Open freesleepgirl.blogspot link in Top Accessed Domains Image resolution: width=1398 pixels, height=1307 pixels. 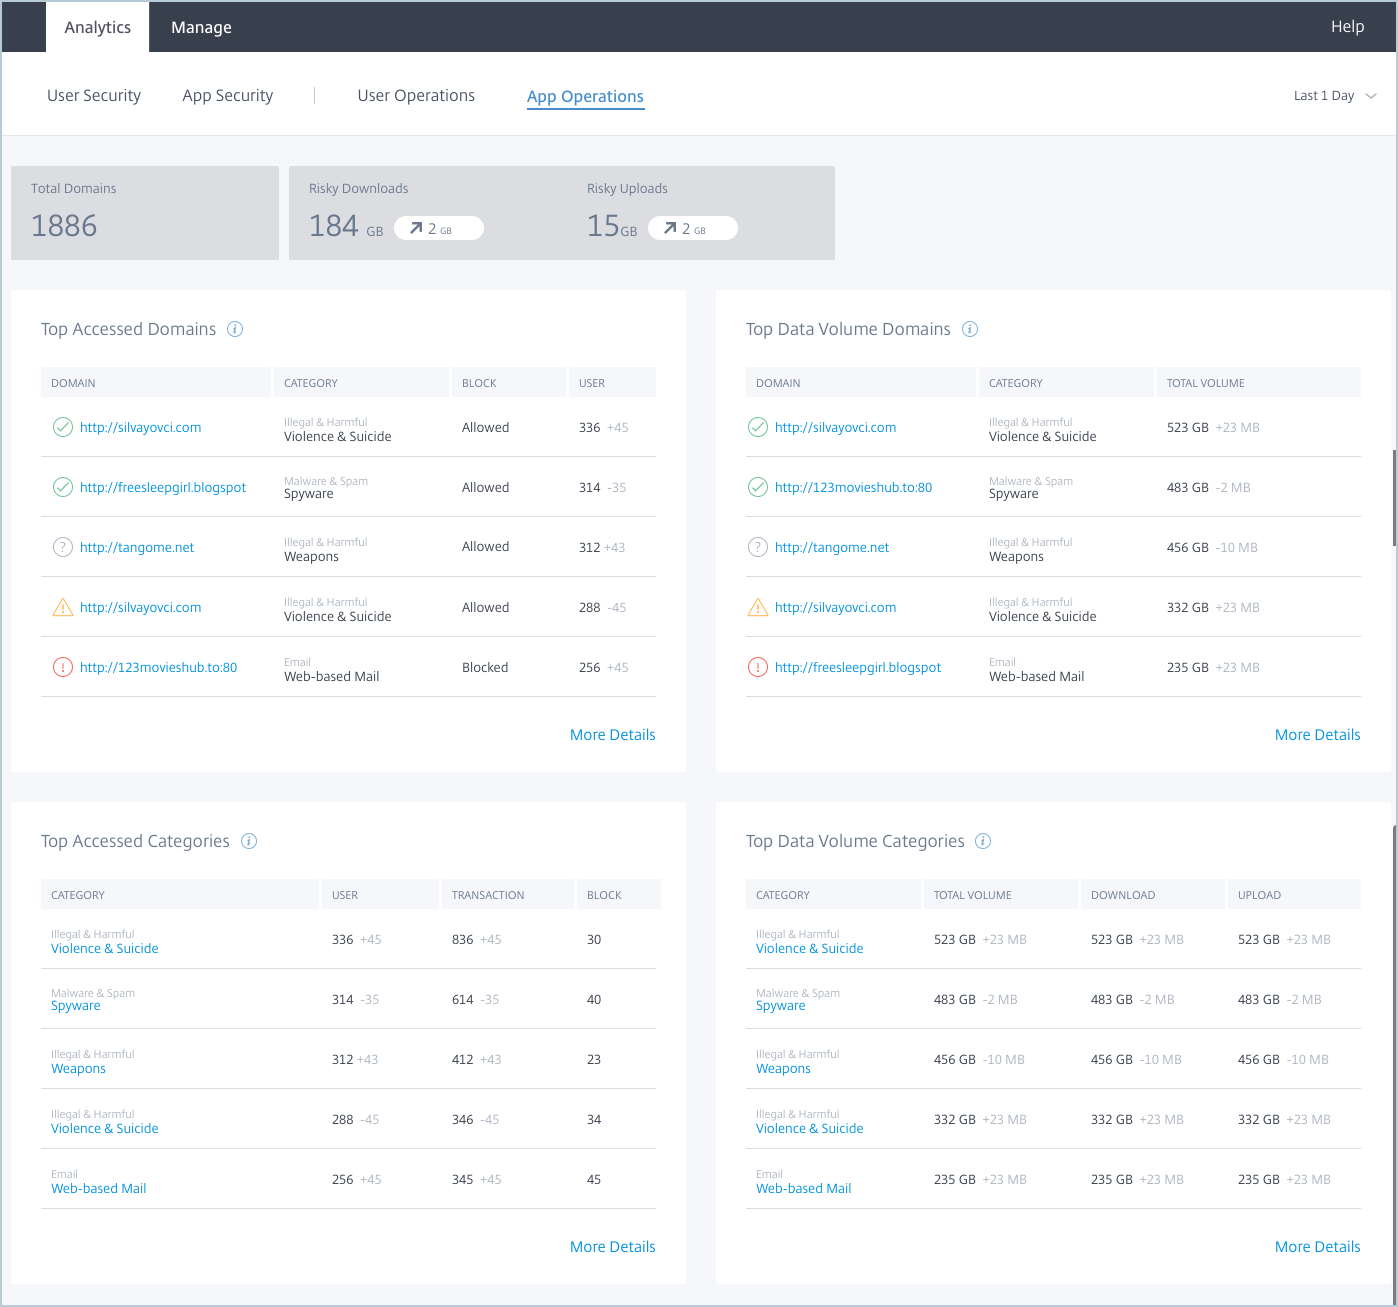coord(163,487)
